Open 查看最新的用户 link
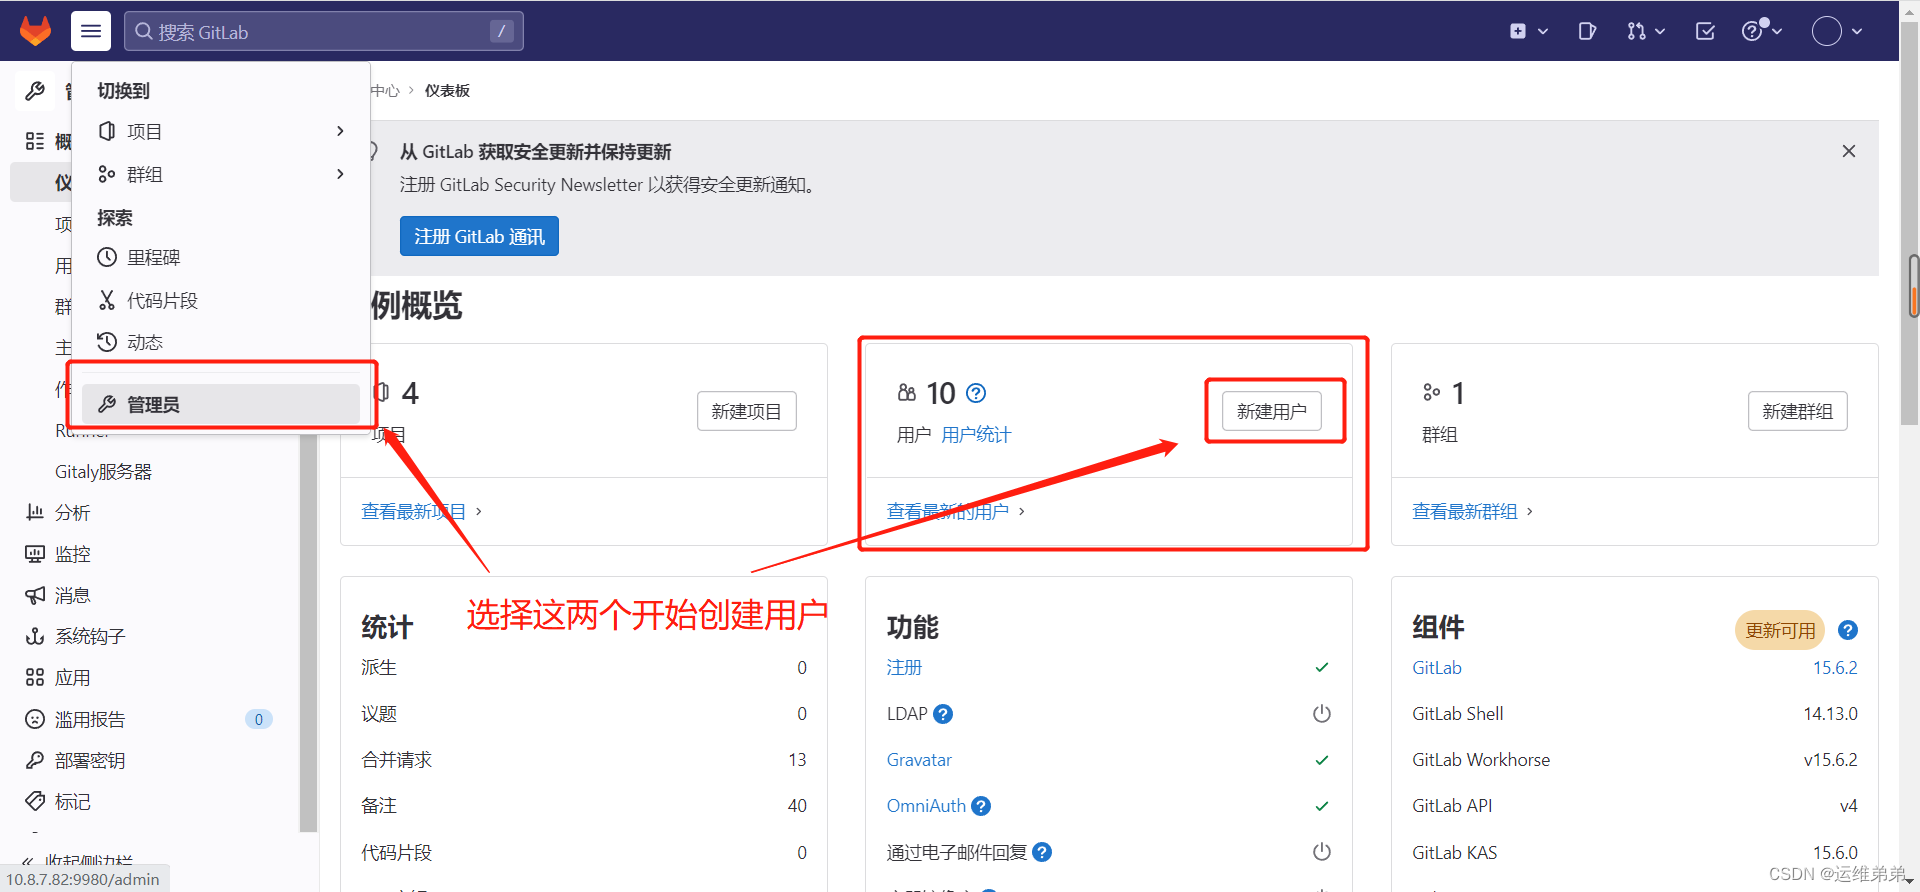Viewport: 1920px width, 892px height. click(948, 511)
